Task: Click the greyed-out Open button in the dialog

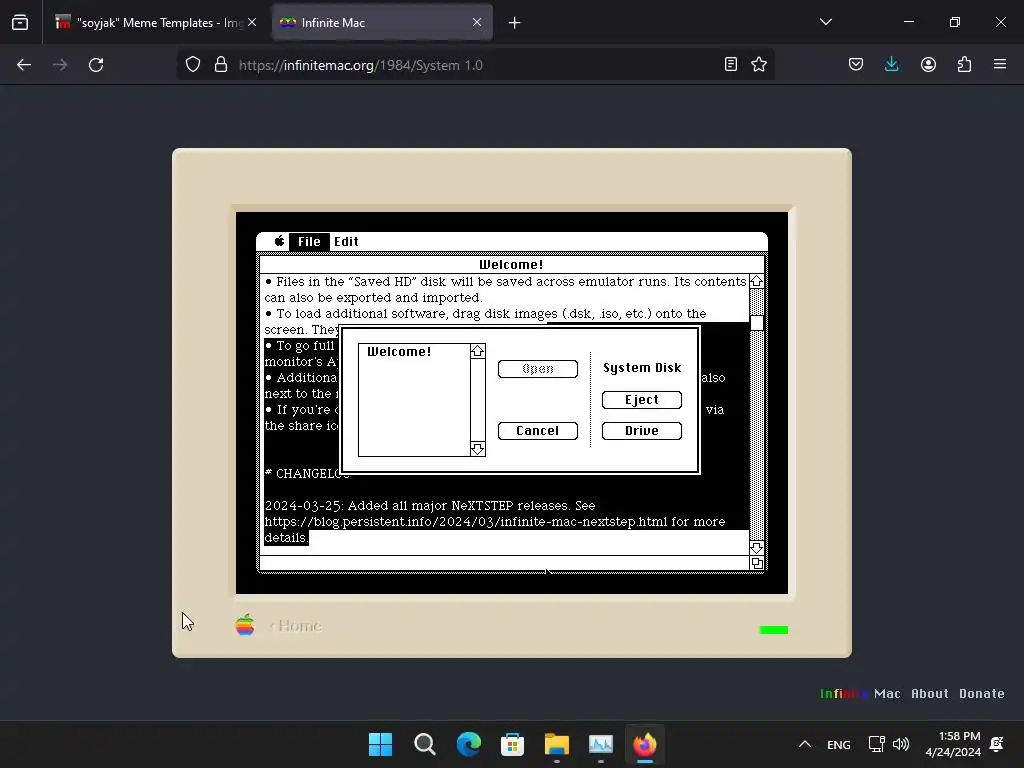Action: (x=537, y=369)
